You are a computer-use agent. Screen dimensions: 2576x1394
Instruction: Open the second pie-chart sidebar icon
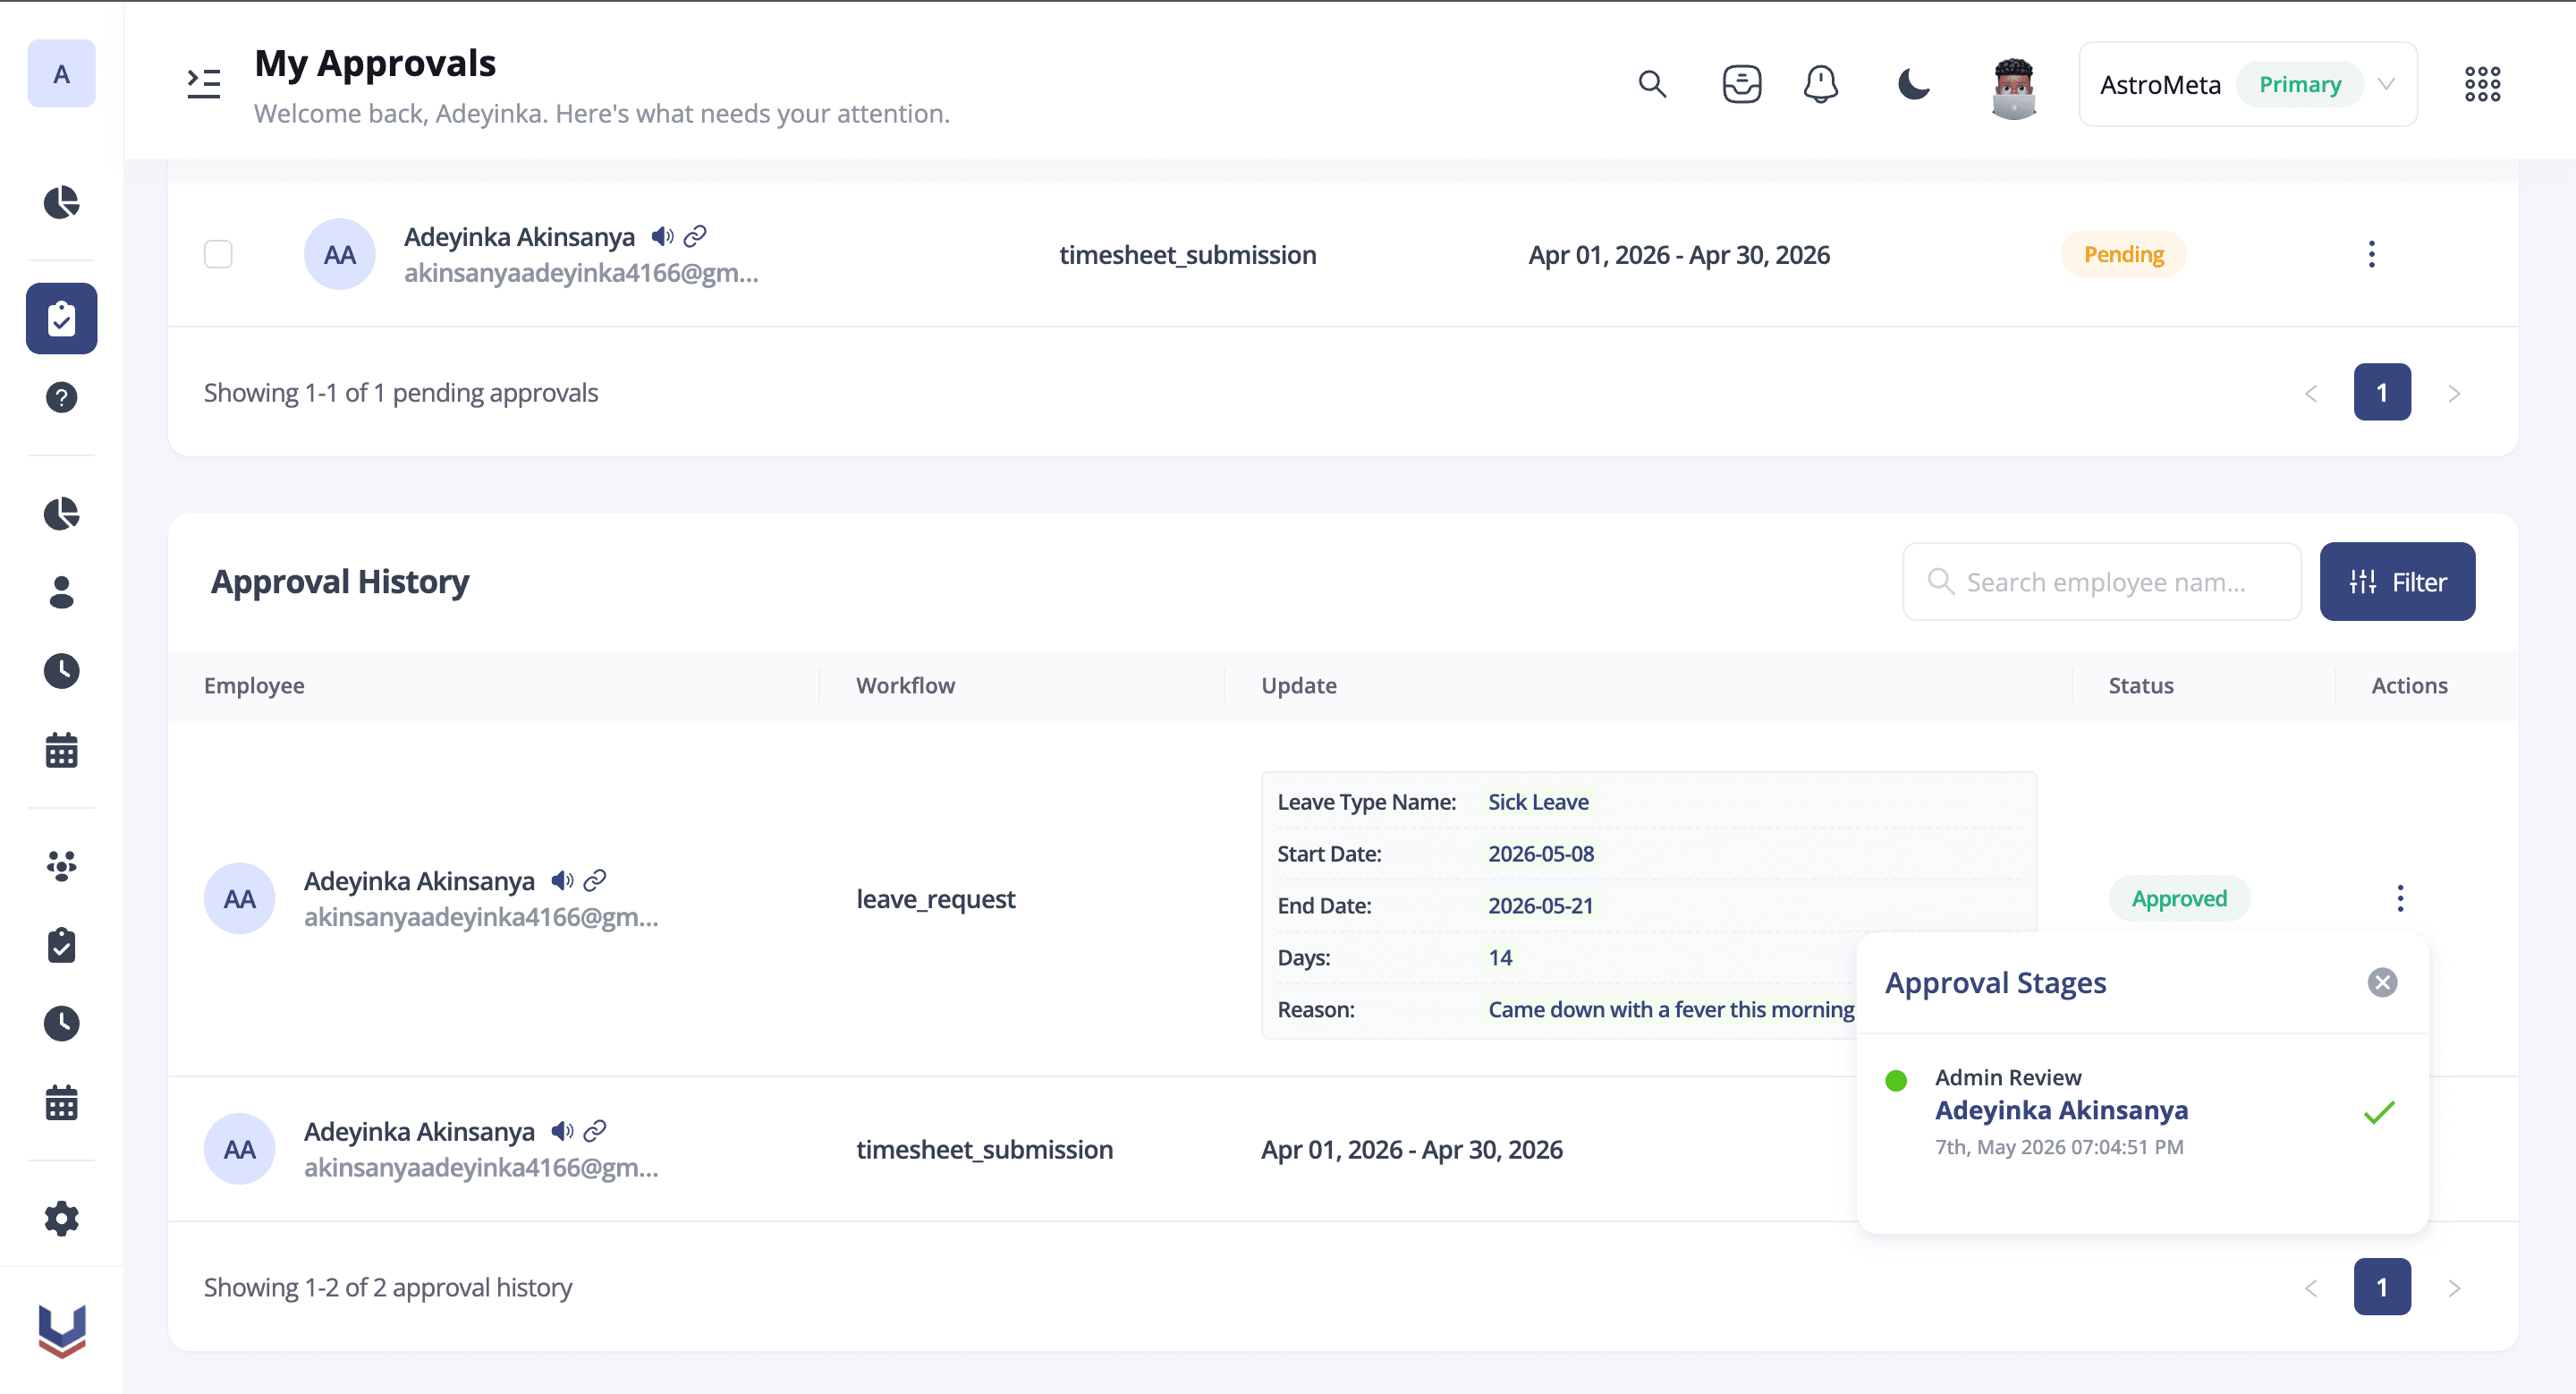(61, 514)
